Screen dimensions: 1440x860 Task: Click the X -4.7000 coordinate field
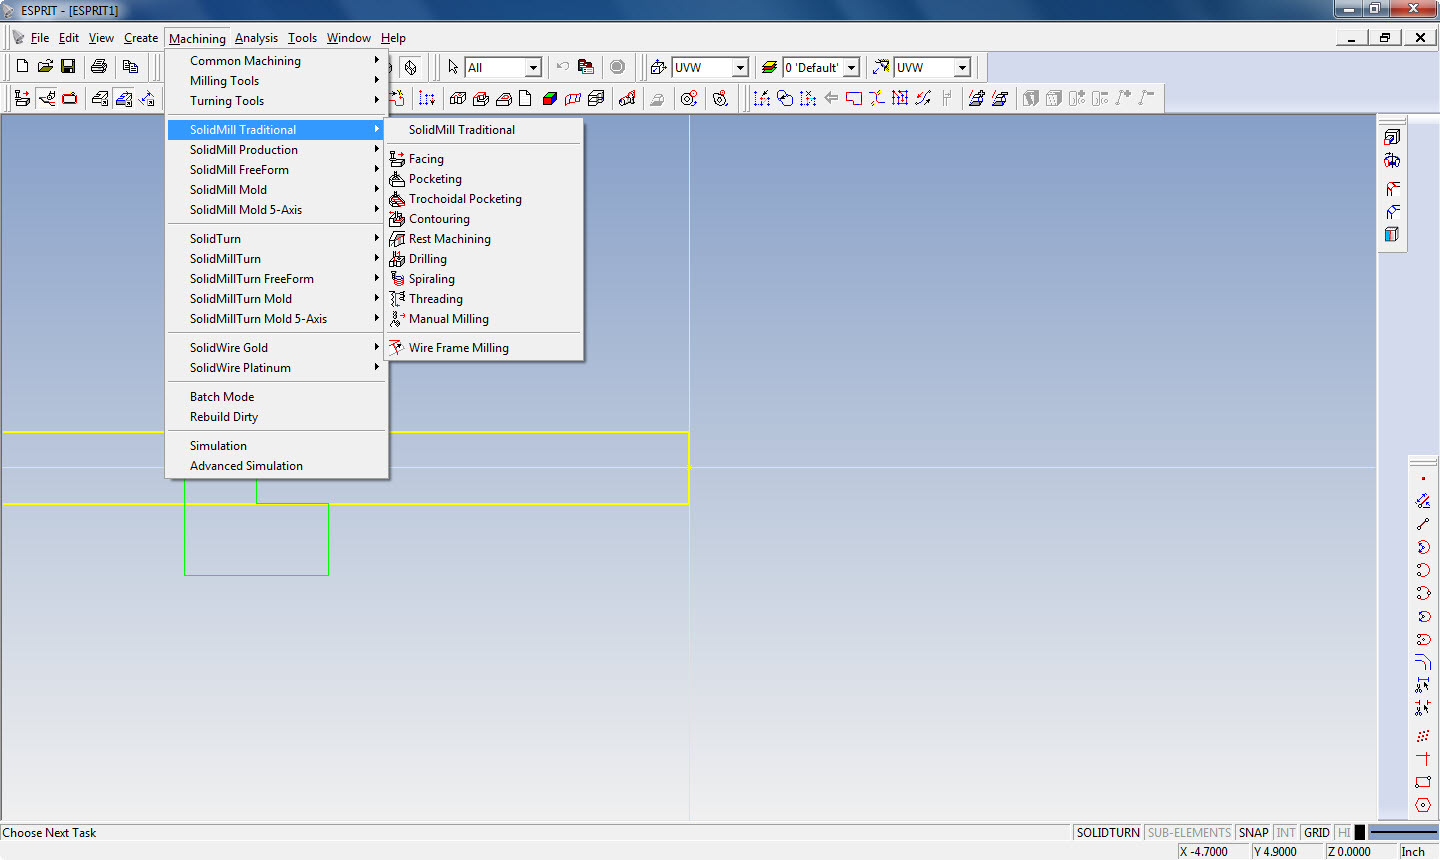(1213, 851)
